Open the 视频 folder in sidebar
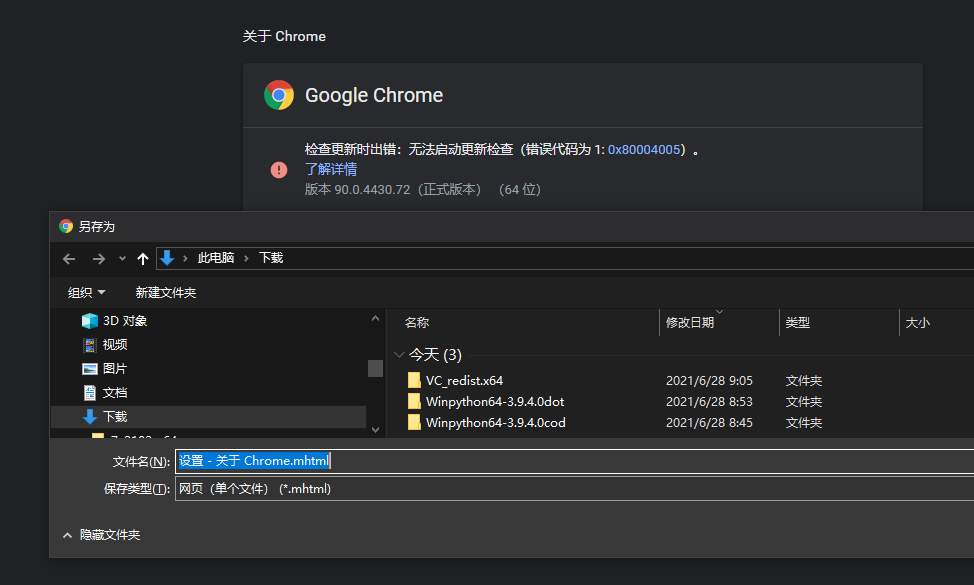 (x=115, y=345)
